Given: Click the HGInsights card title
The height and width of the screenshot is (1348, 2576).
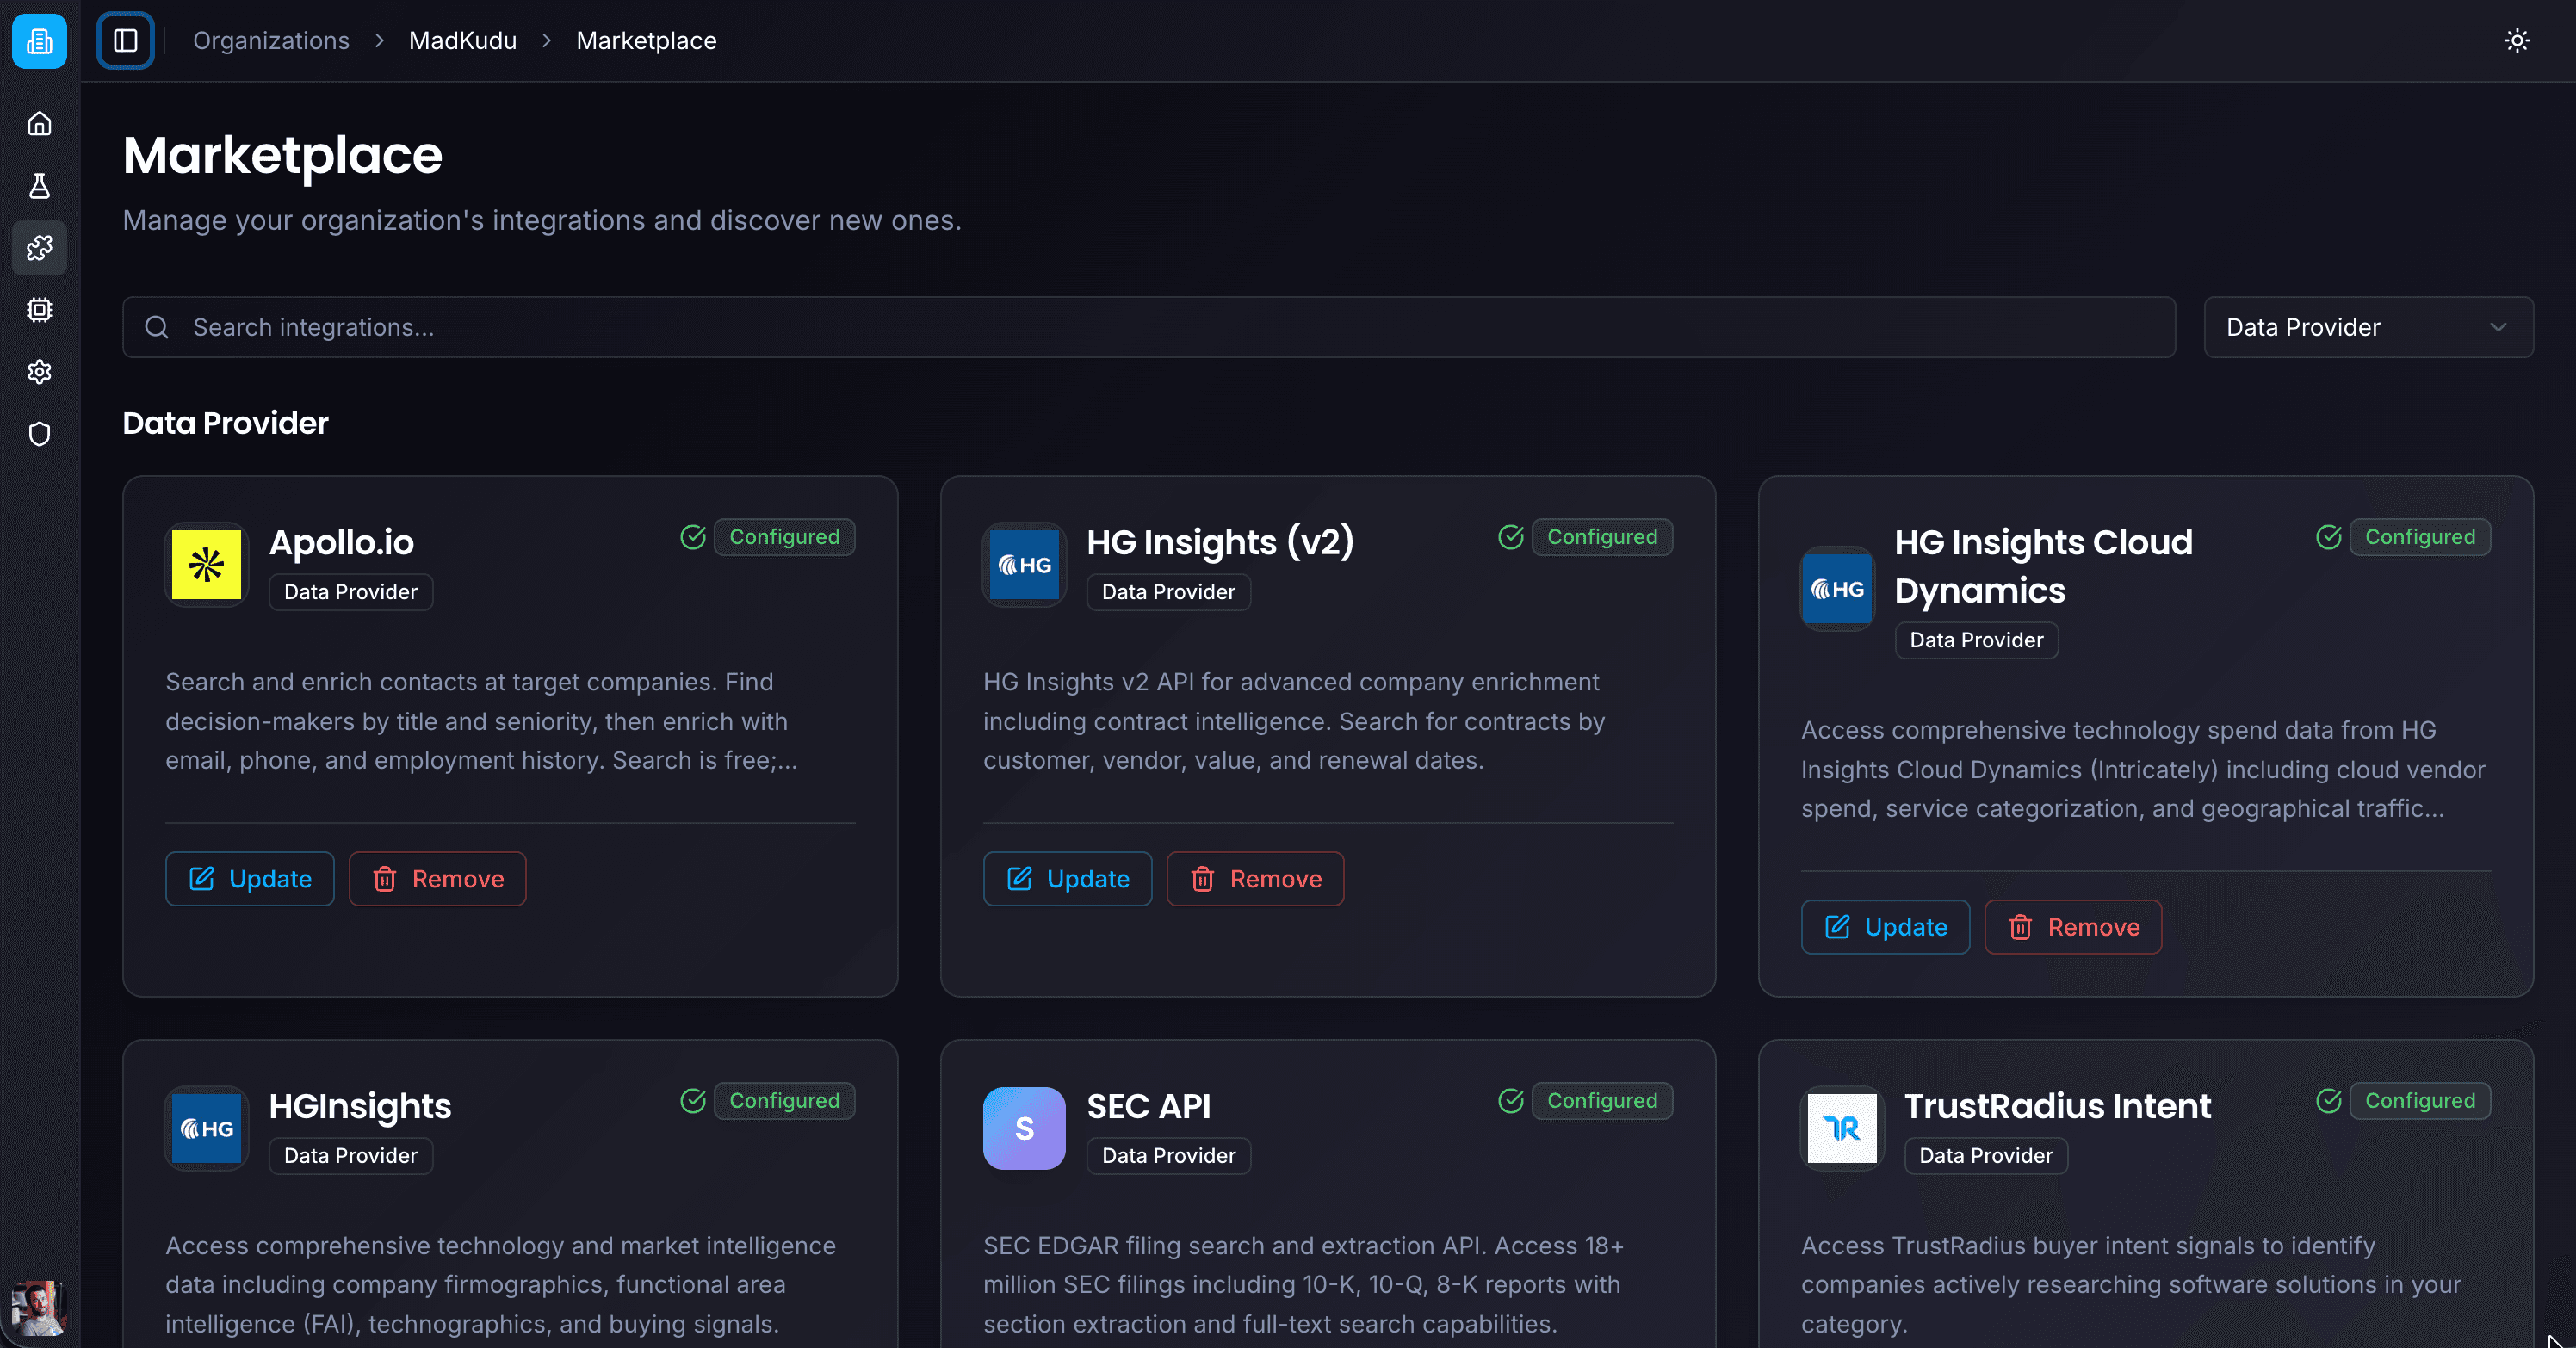Looking at the screenshot, I should (360, 1106).
